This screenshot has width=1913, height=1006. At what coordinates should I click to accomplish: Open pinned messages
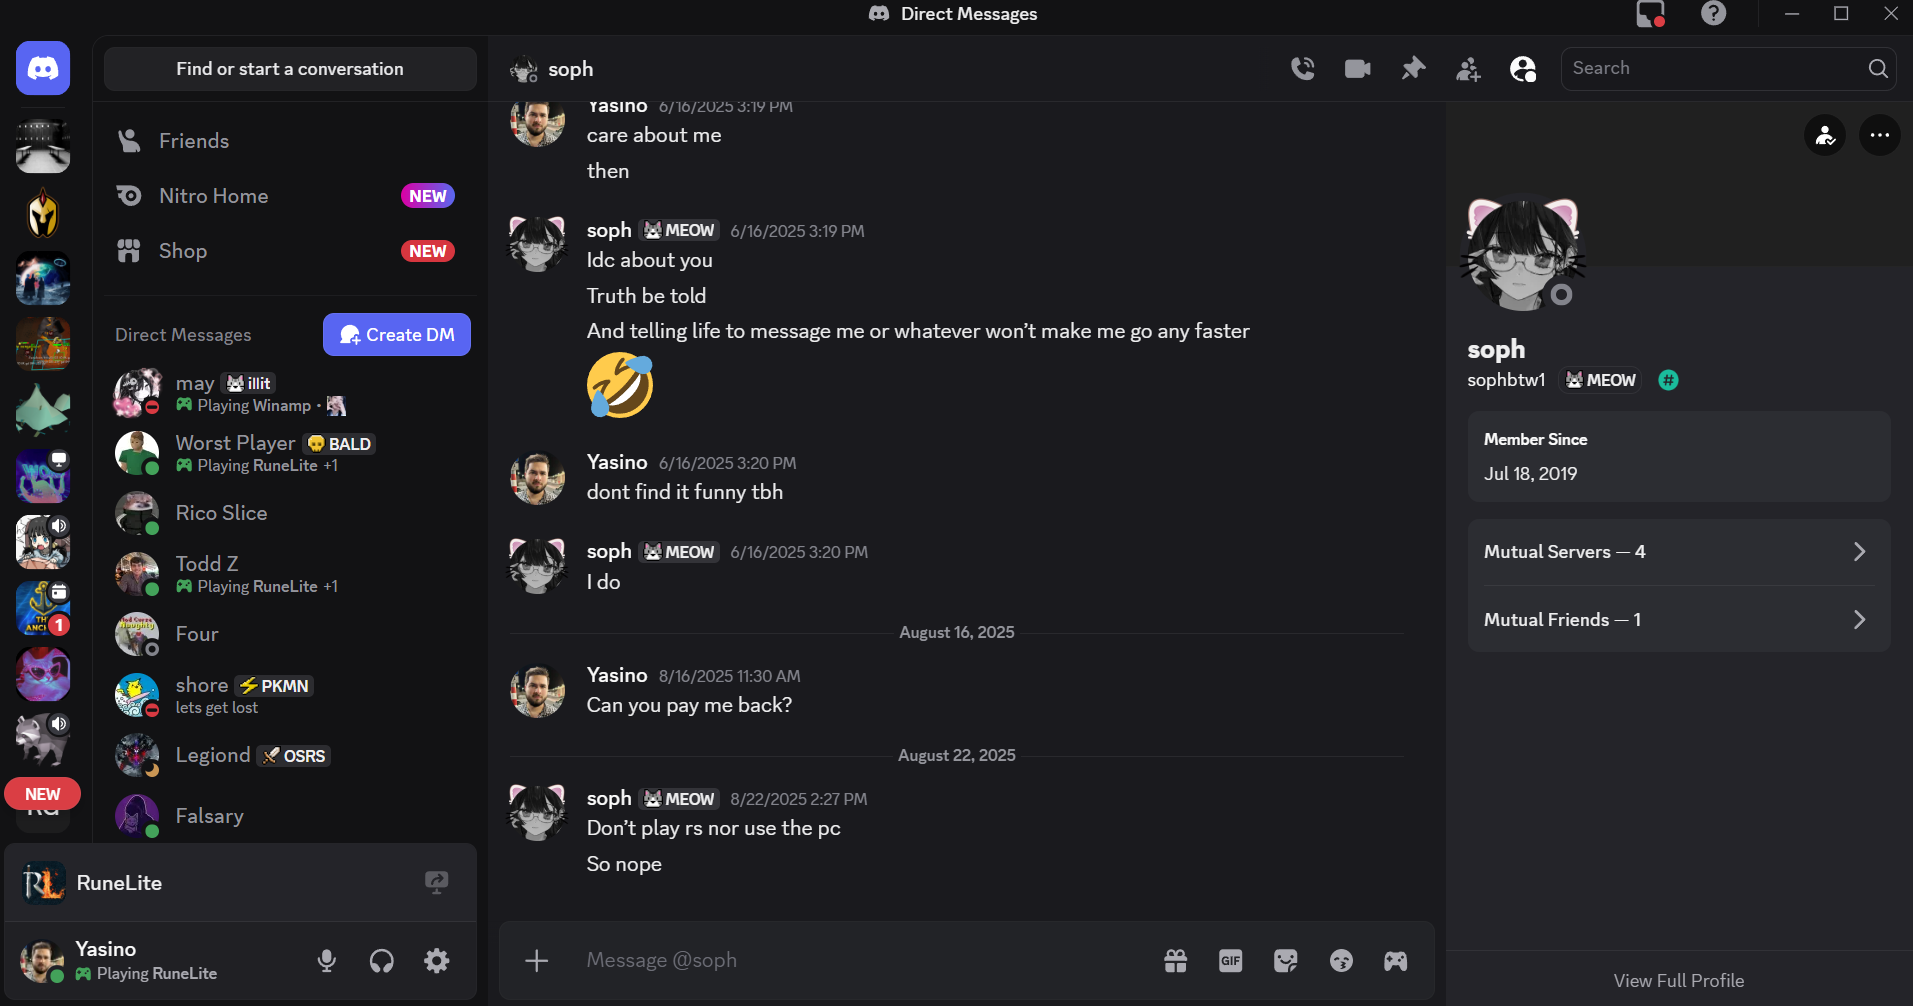tap(1413, 69)
